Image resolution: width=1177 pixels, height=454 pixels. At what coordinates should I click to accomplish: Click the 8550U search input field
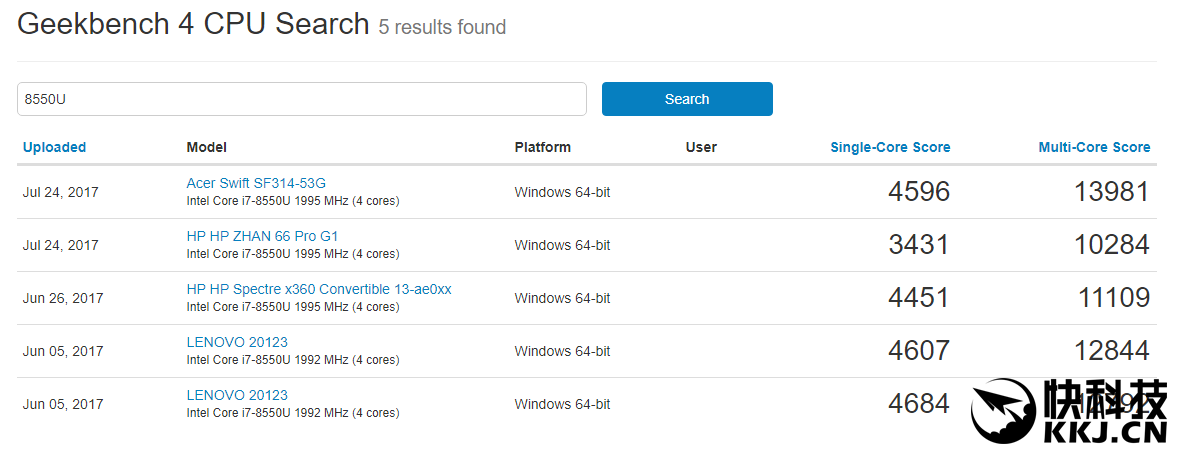tap(301, 99)
